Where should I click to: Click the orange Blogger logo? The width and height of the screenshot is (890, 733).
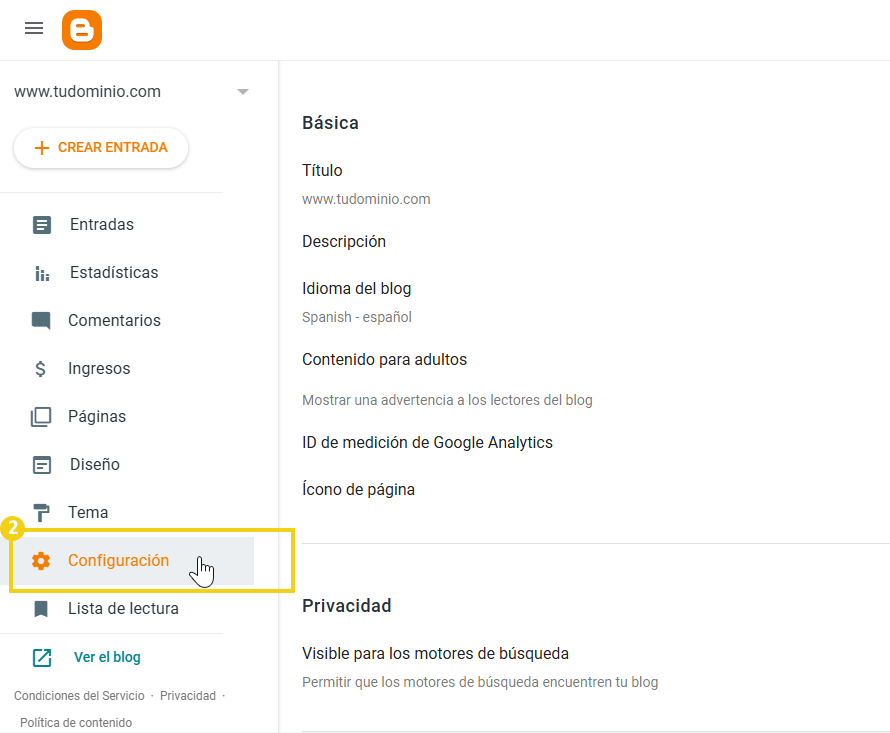pos(81,29)
